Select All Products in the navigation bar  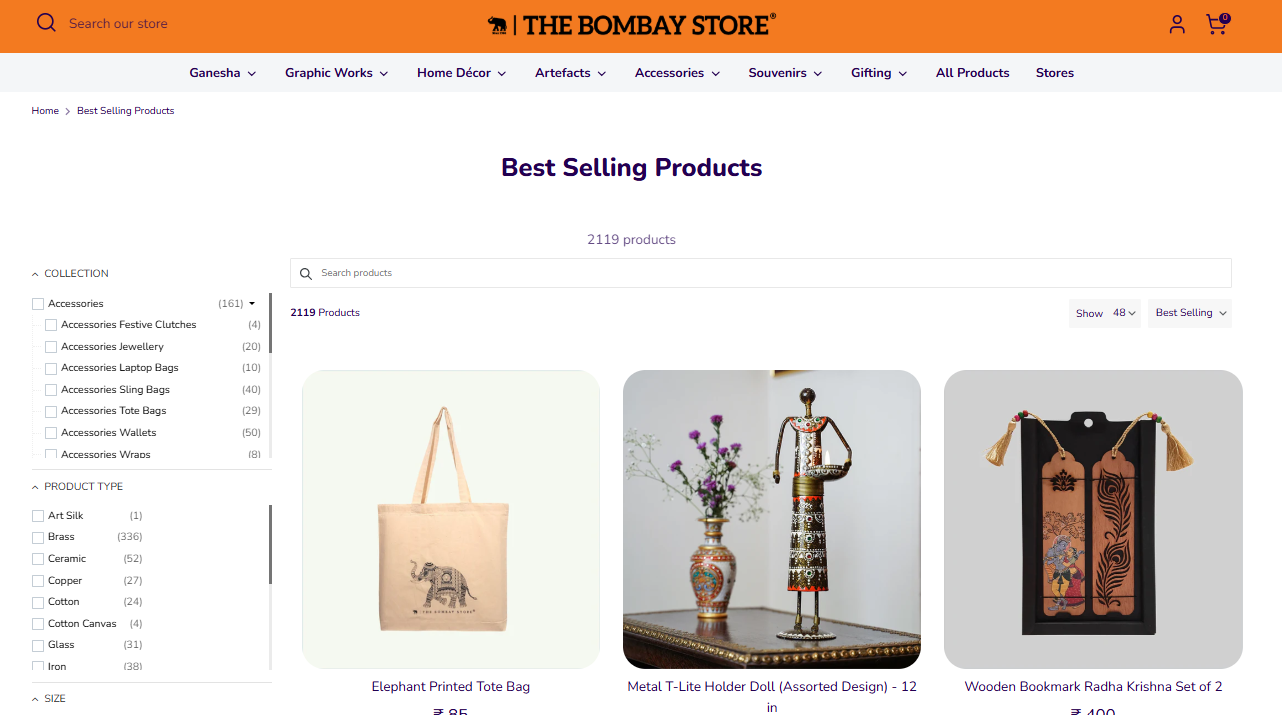point(972,72)
